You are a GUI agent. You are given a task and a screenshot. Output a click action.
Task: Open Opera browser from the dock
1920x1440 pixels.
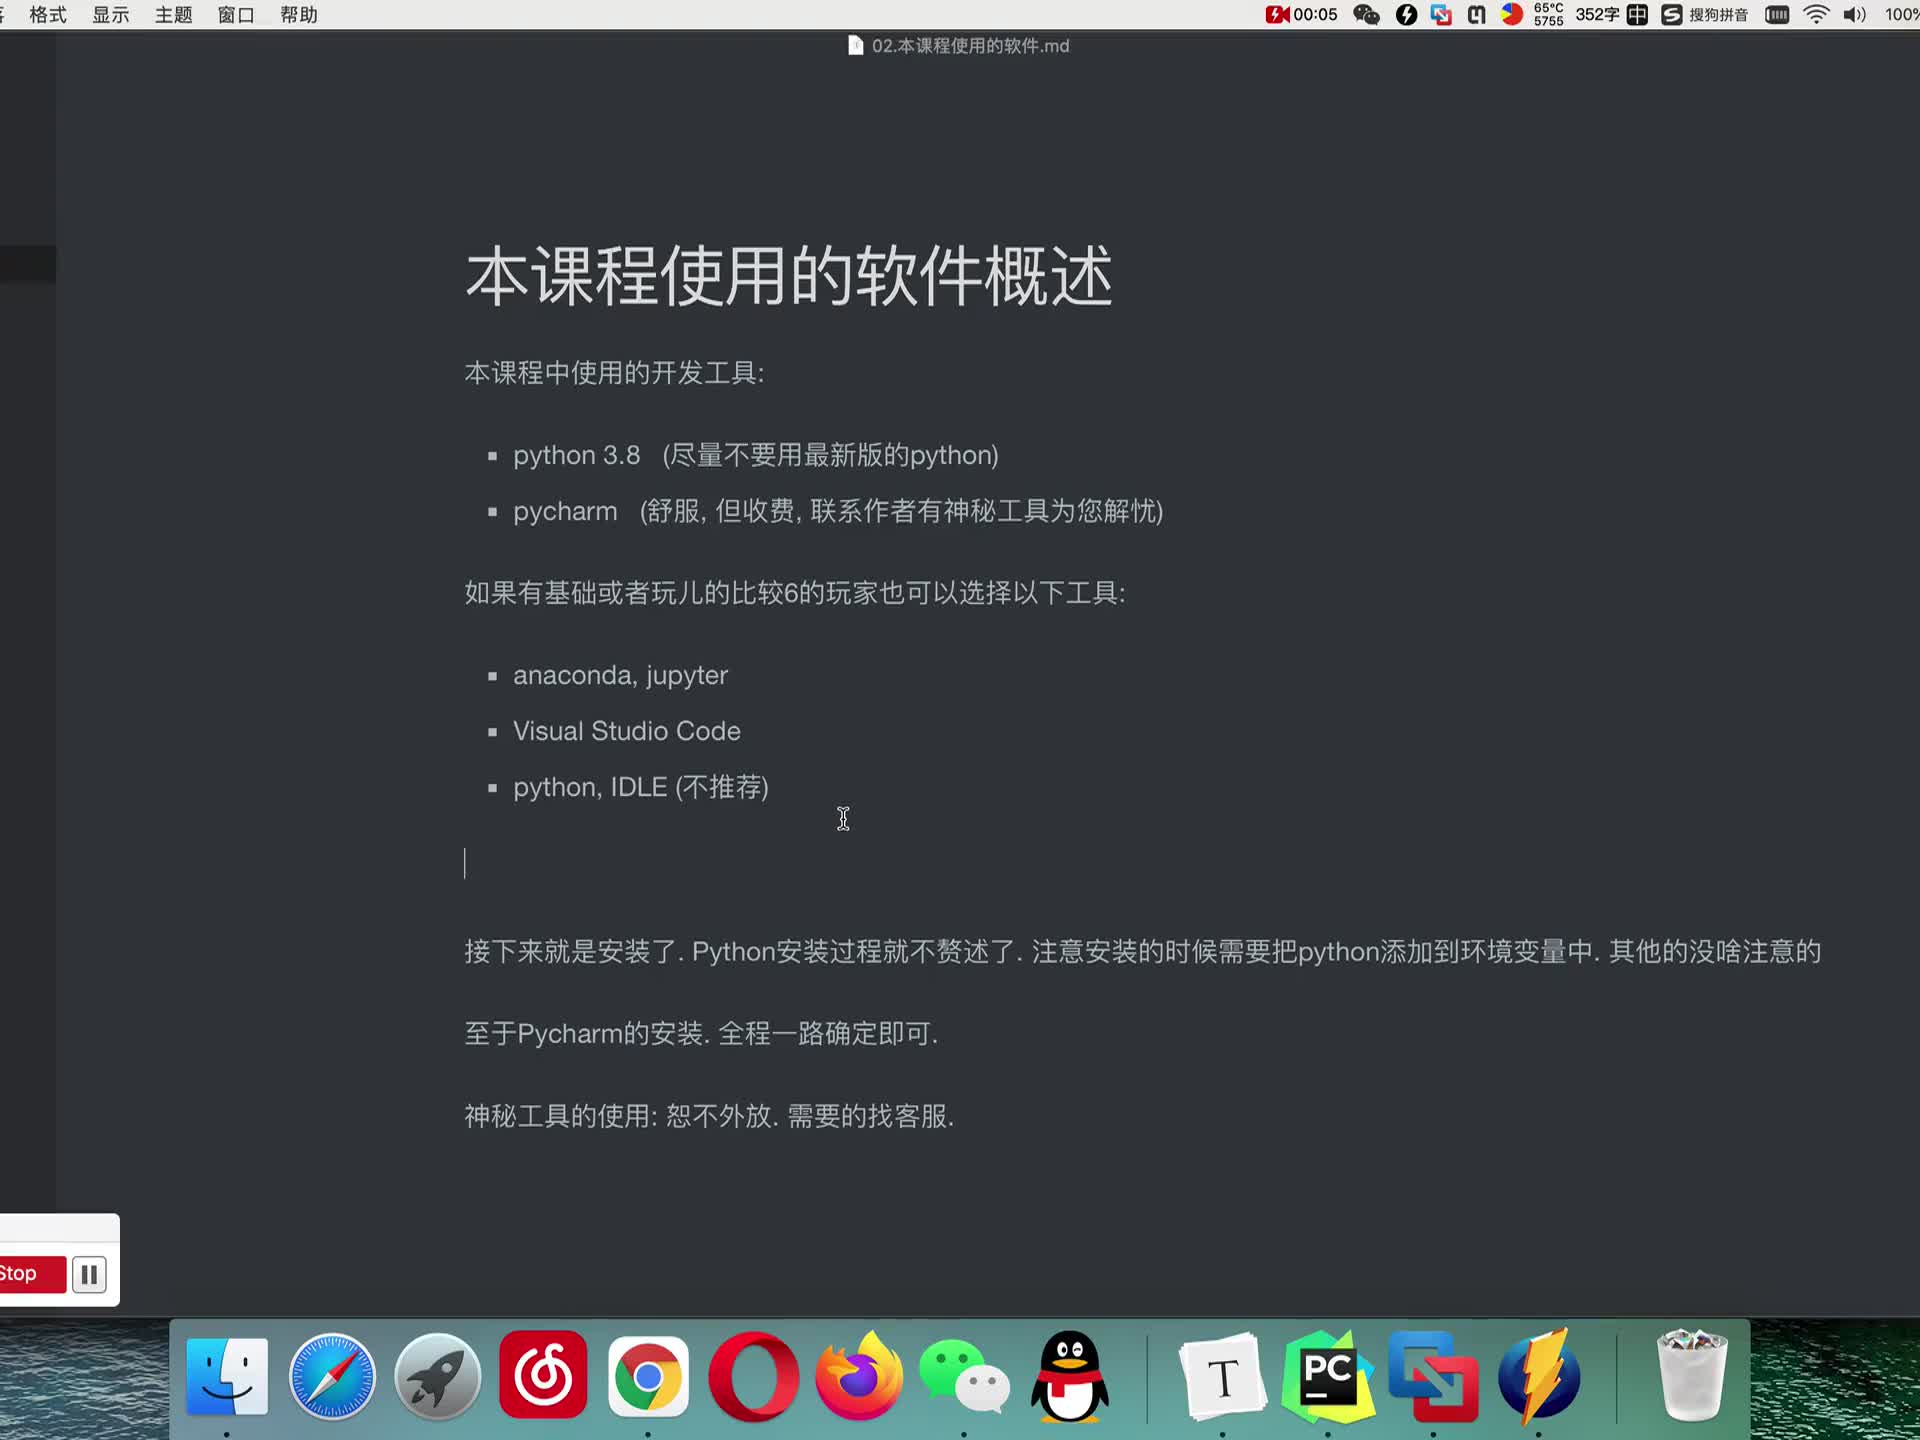click(x=754, y=1377)
